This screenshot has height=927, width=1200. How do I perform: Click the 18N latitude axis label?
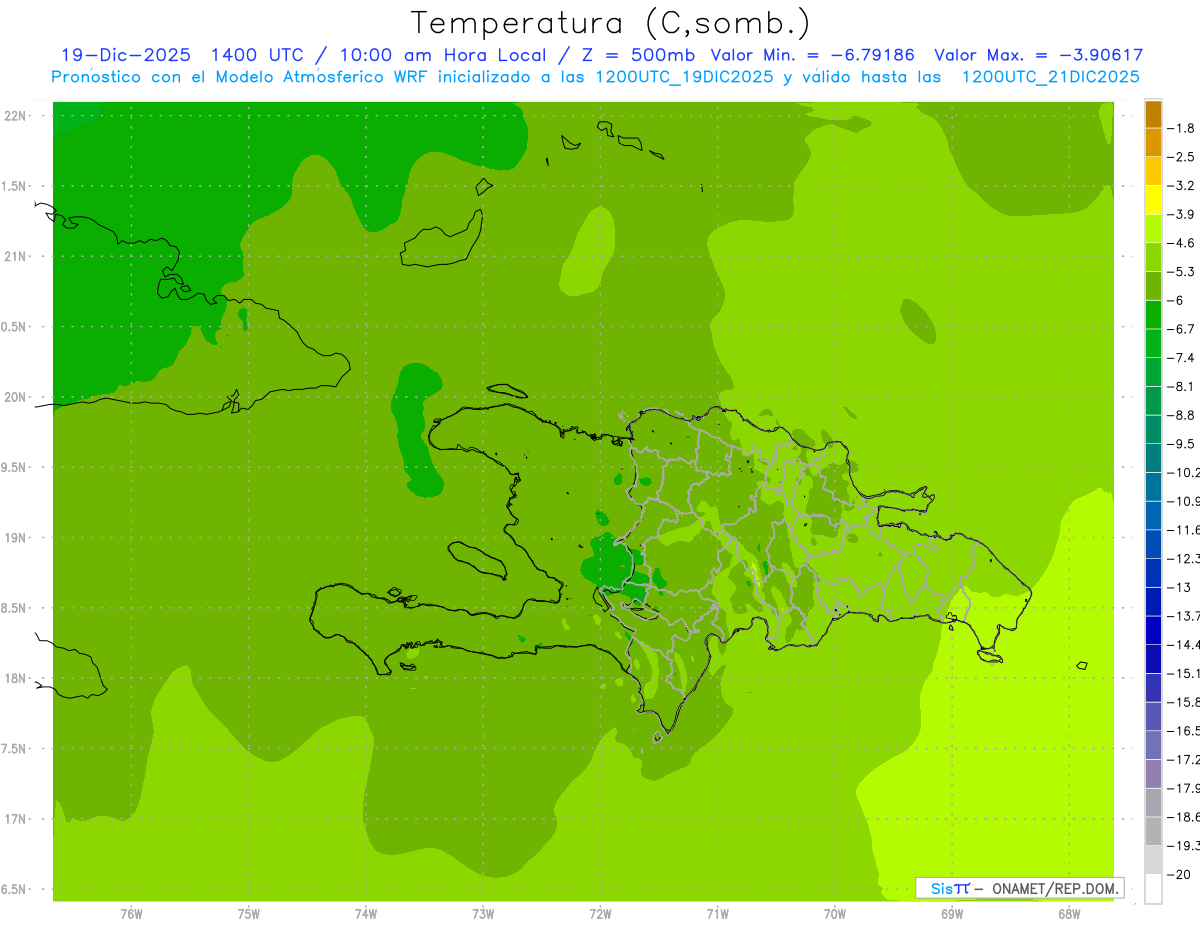pos(17,678)
